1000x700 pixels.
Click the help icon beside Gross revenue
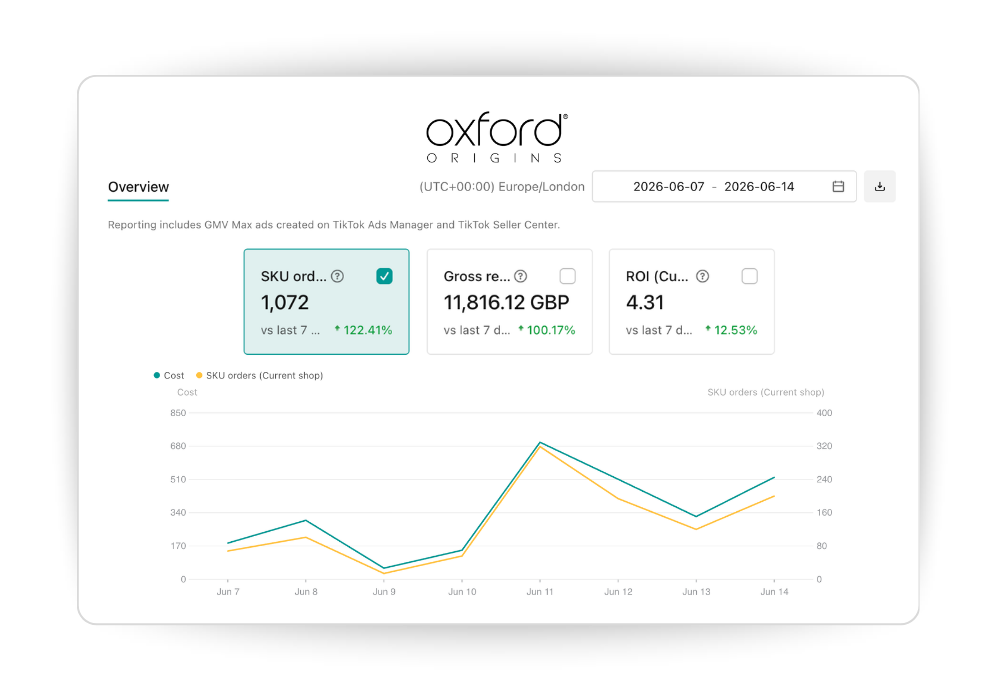point(520,276)
